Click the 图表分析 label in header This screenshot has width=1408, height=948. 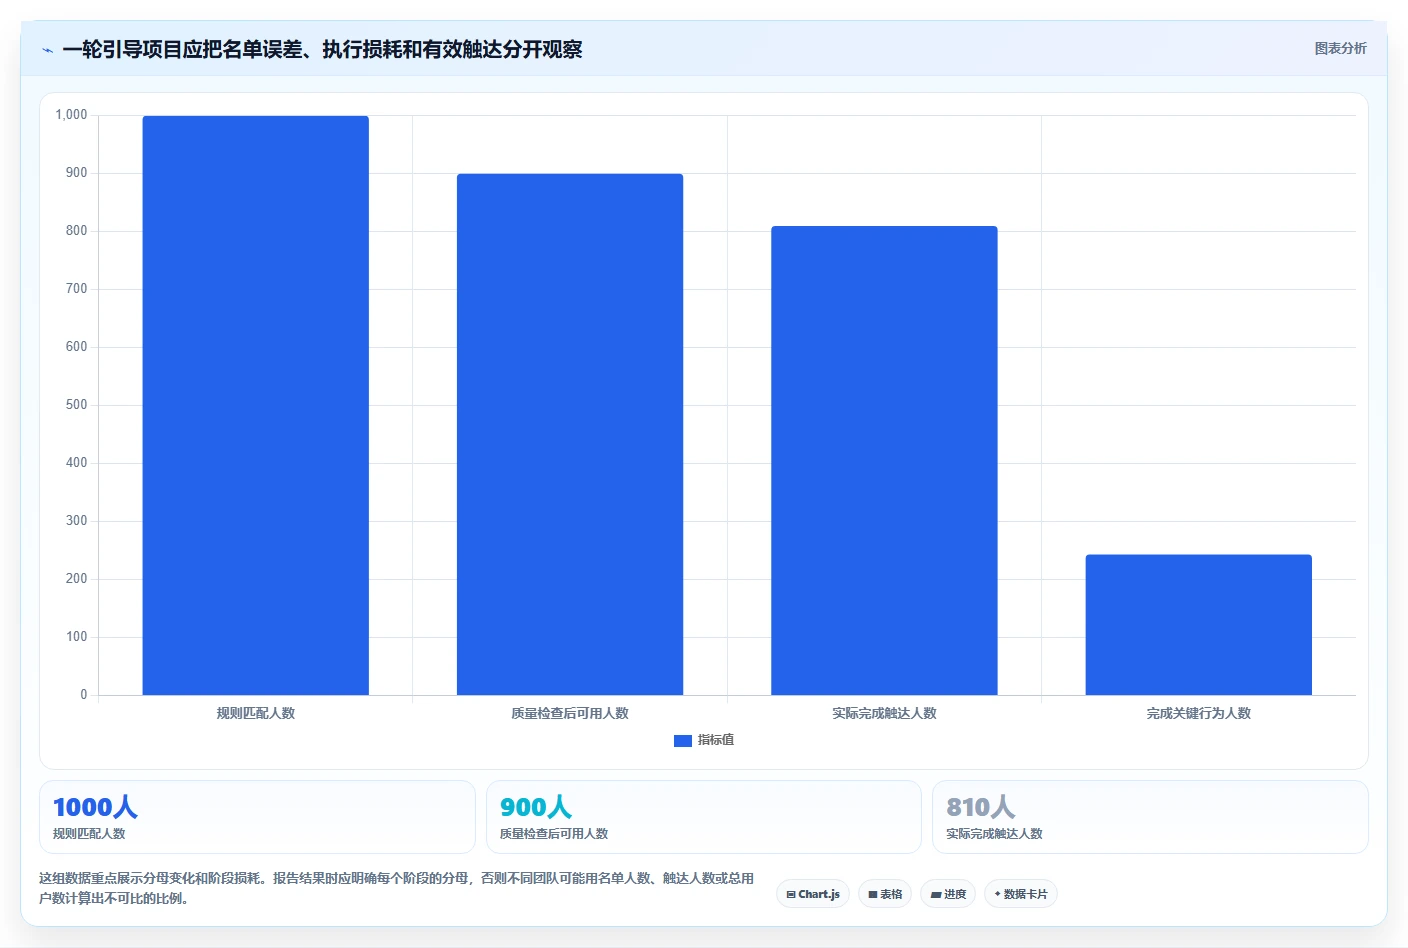1340,48
